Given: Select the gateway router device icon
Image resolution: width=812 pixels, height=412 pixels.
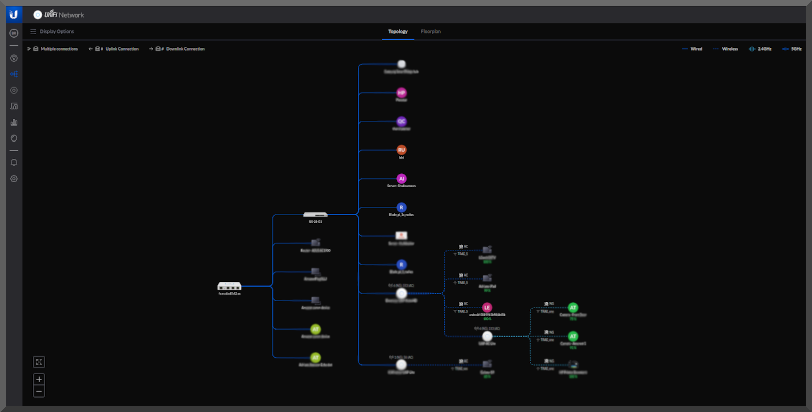Looking at the screenshot, I should tap(230, 286).
